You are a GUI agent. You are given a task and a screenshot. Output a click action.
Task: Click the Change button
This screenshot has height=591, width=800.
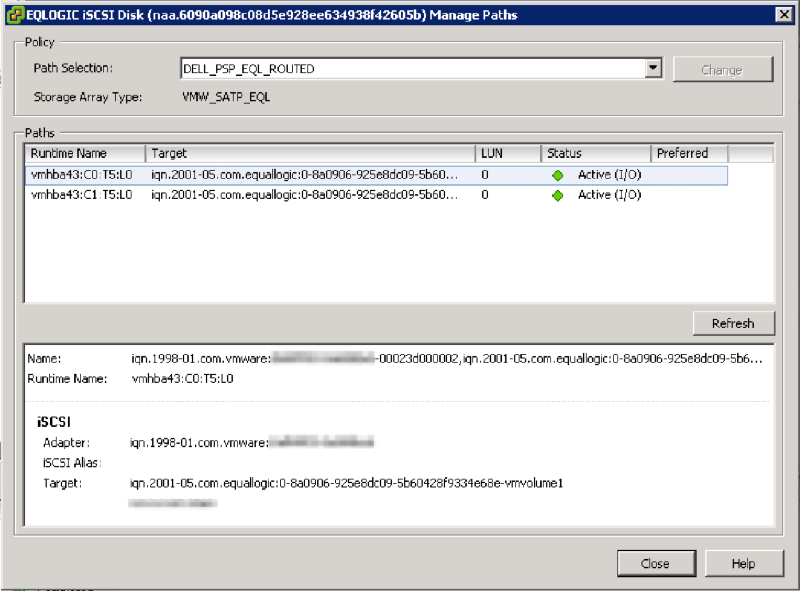coord(722,69)
